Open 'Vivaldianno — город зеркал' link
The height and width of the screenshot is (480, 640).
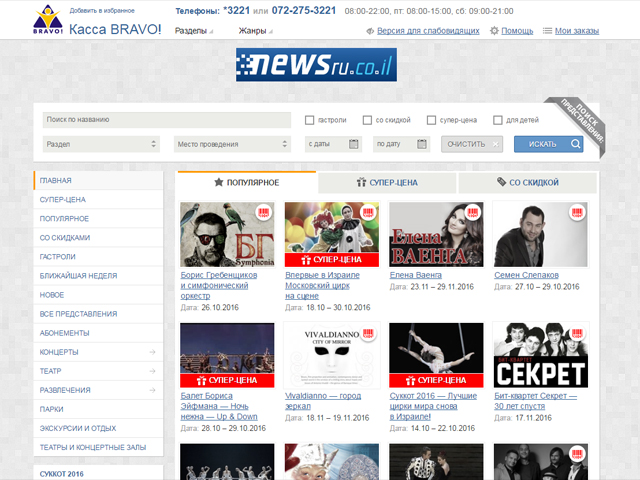[323, 401]
